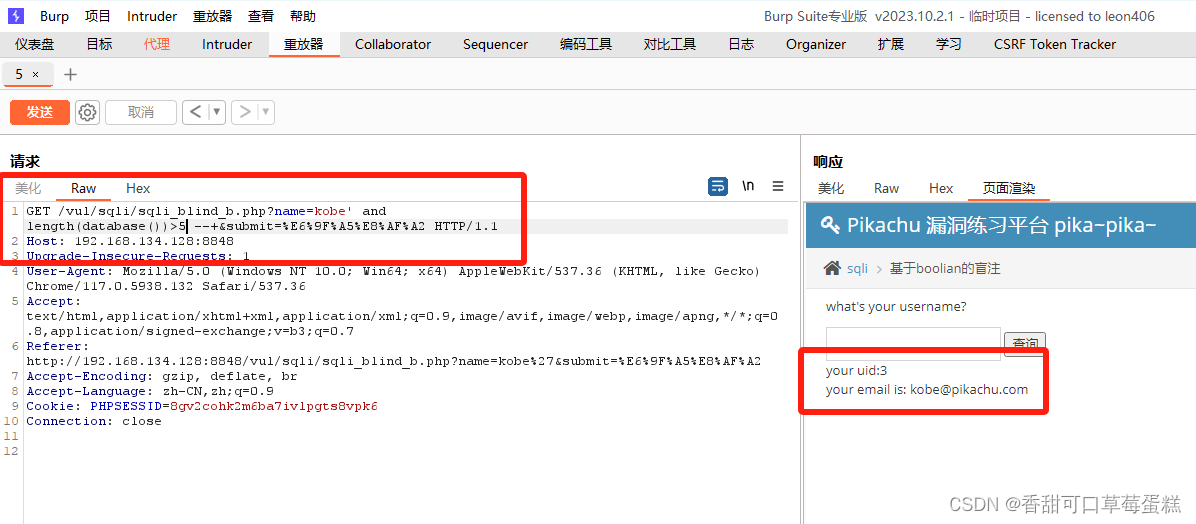Select the request Hex view tab
The width and height of the screenshot is (1196, 524).
[138, 188]
